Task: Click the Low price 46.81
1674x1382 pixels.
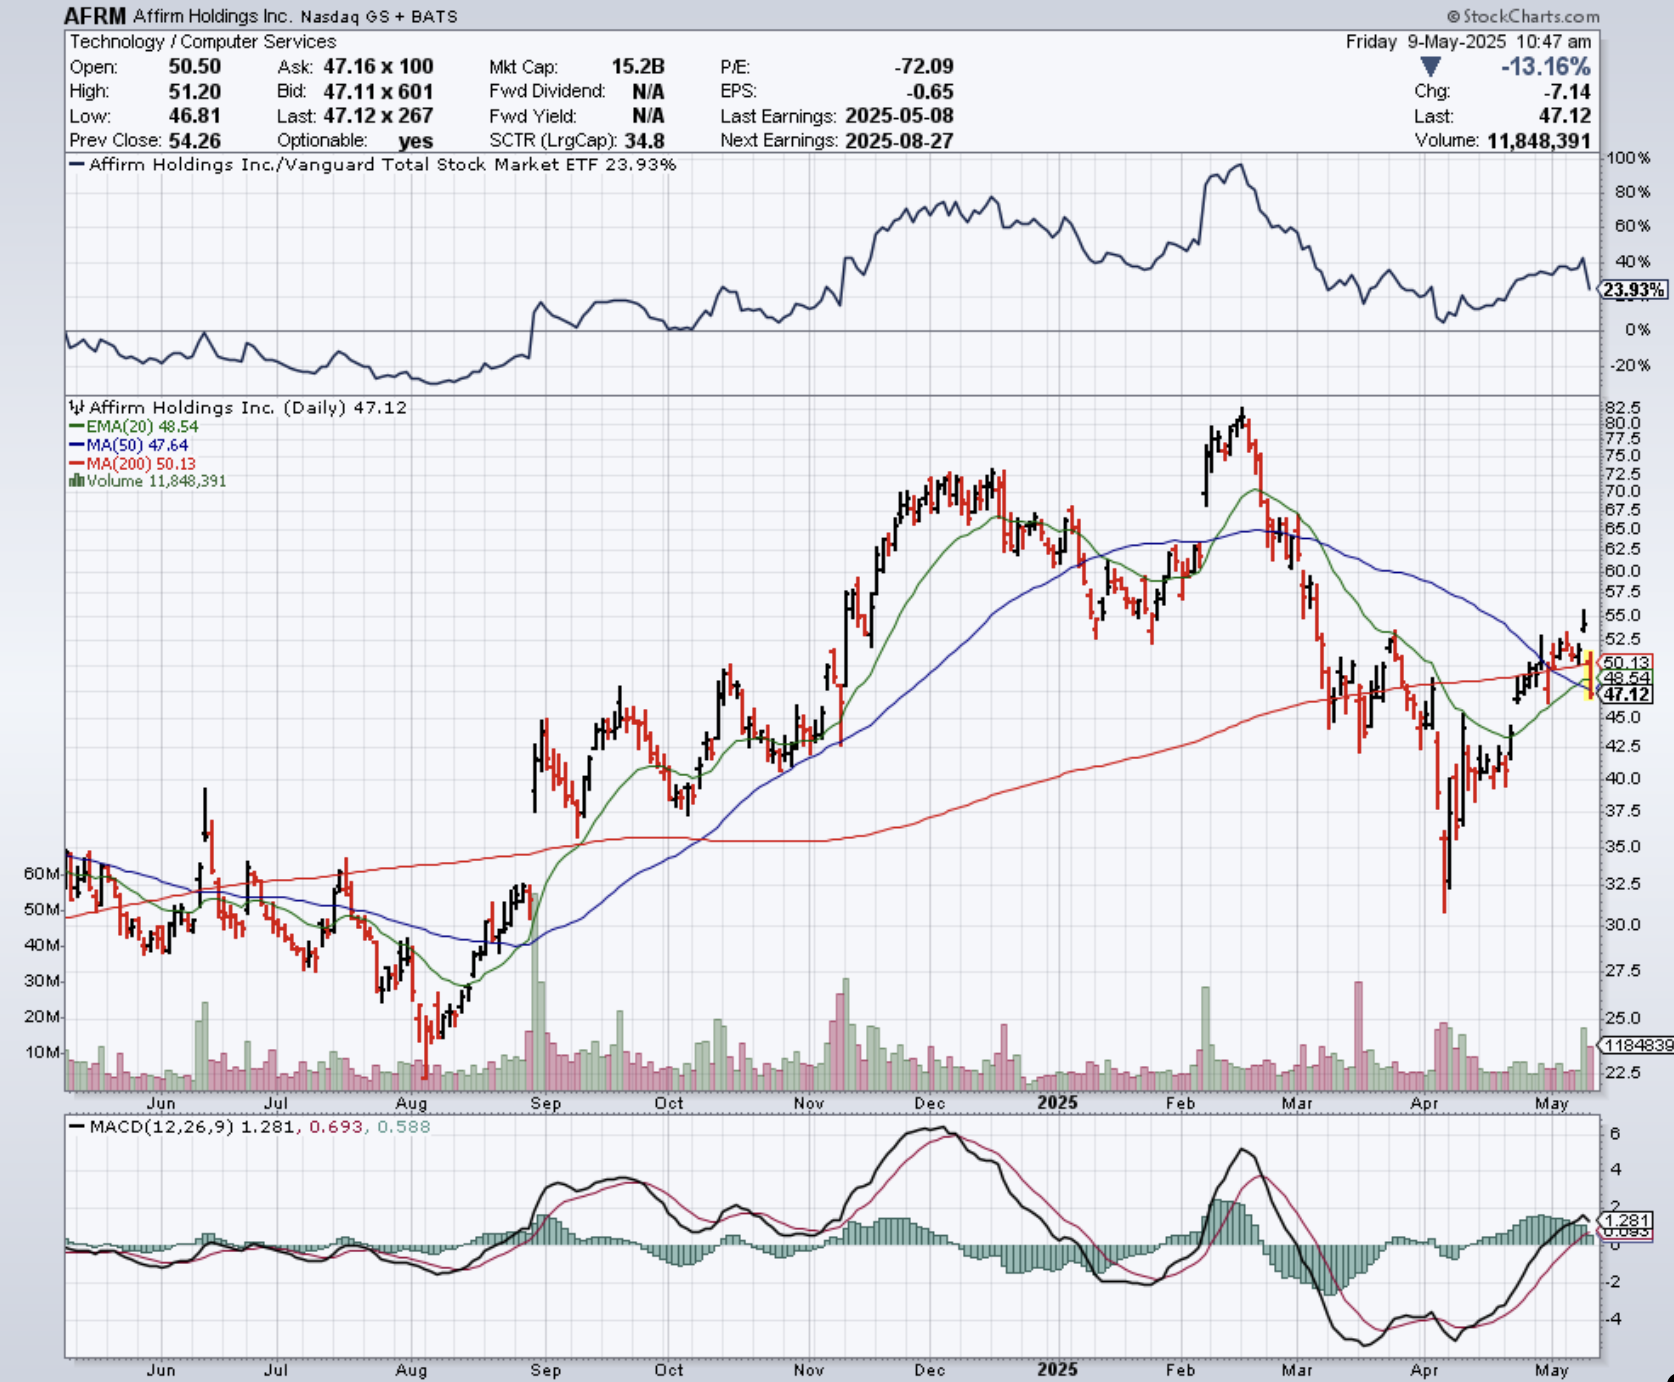Action: point(194,116)
